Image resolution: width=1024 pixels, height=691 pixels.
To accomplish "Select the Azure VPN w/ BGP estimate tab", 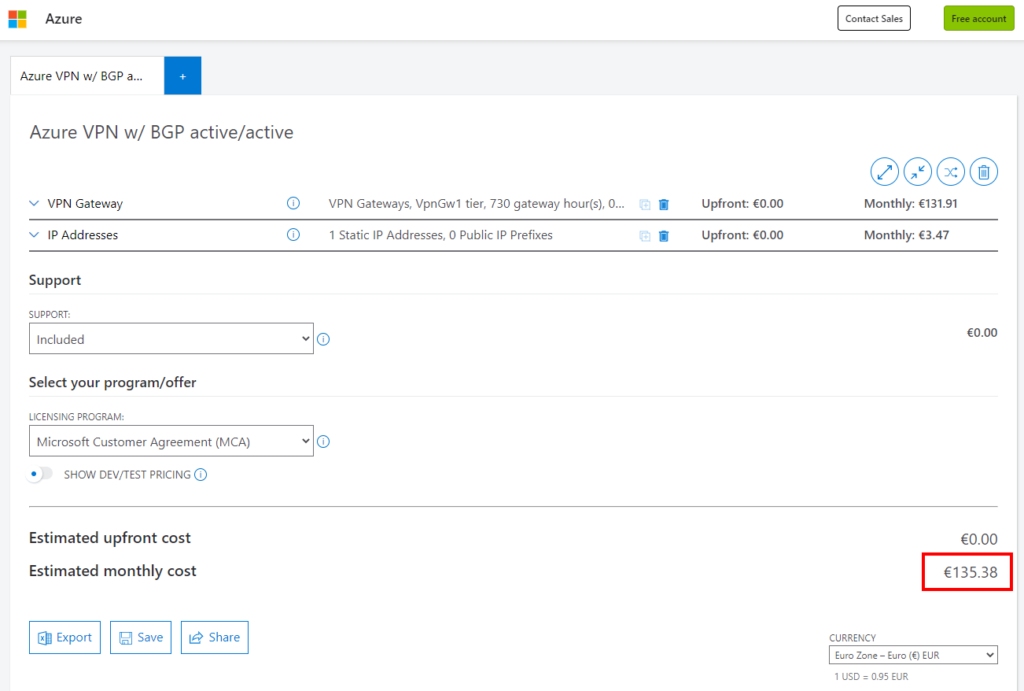I will [87, 76].
